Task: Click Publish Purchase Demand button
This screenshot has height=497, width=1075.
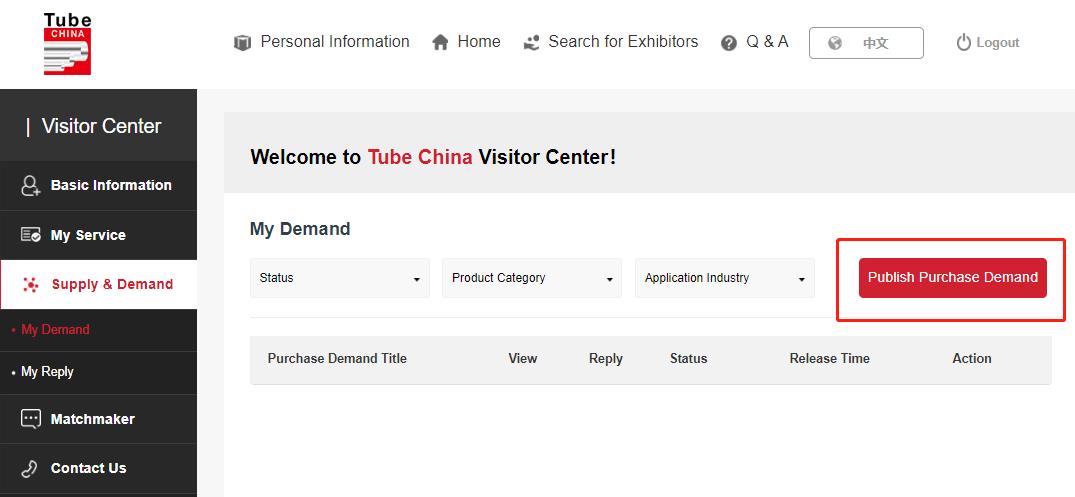Action: click(x=952, y=278)
